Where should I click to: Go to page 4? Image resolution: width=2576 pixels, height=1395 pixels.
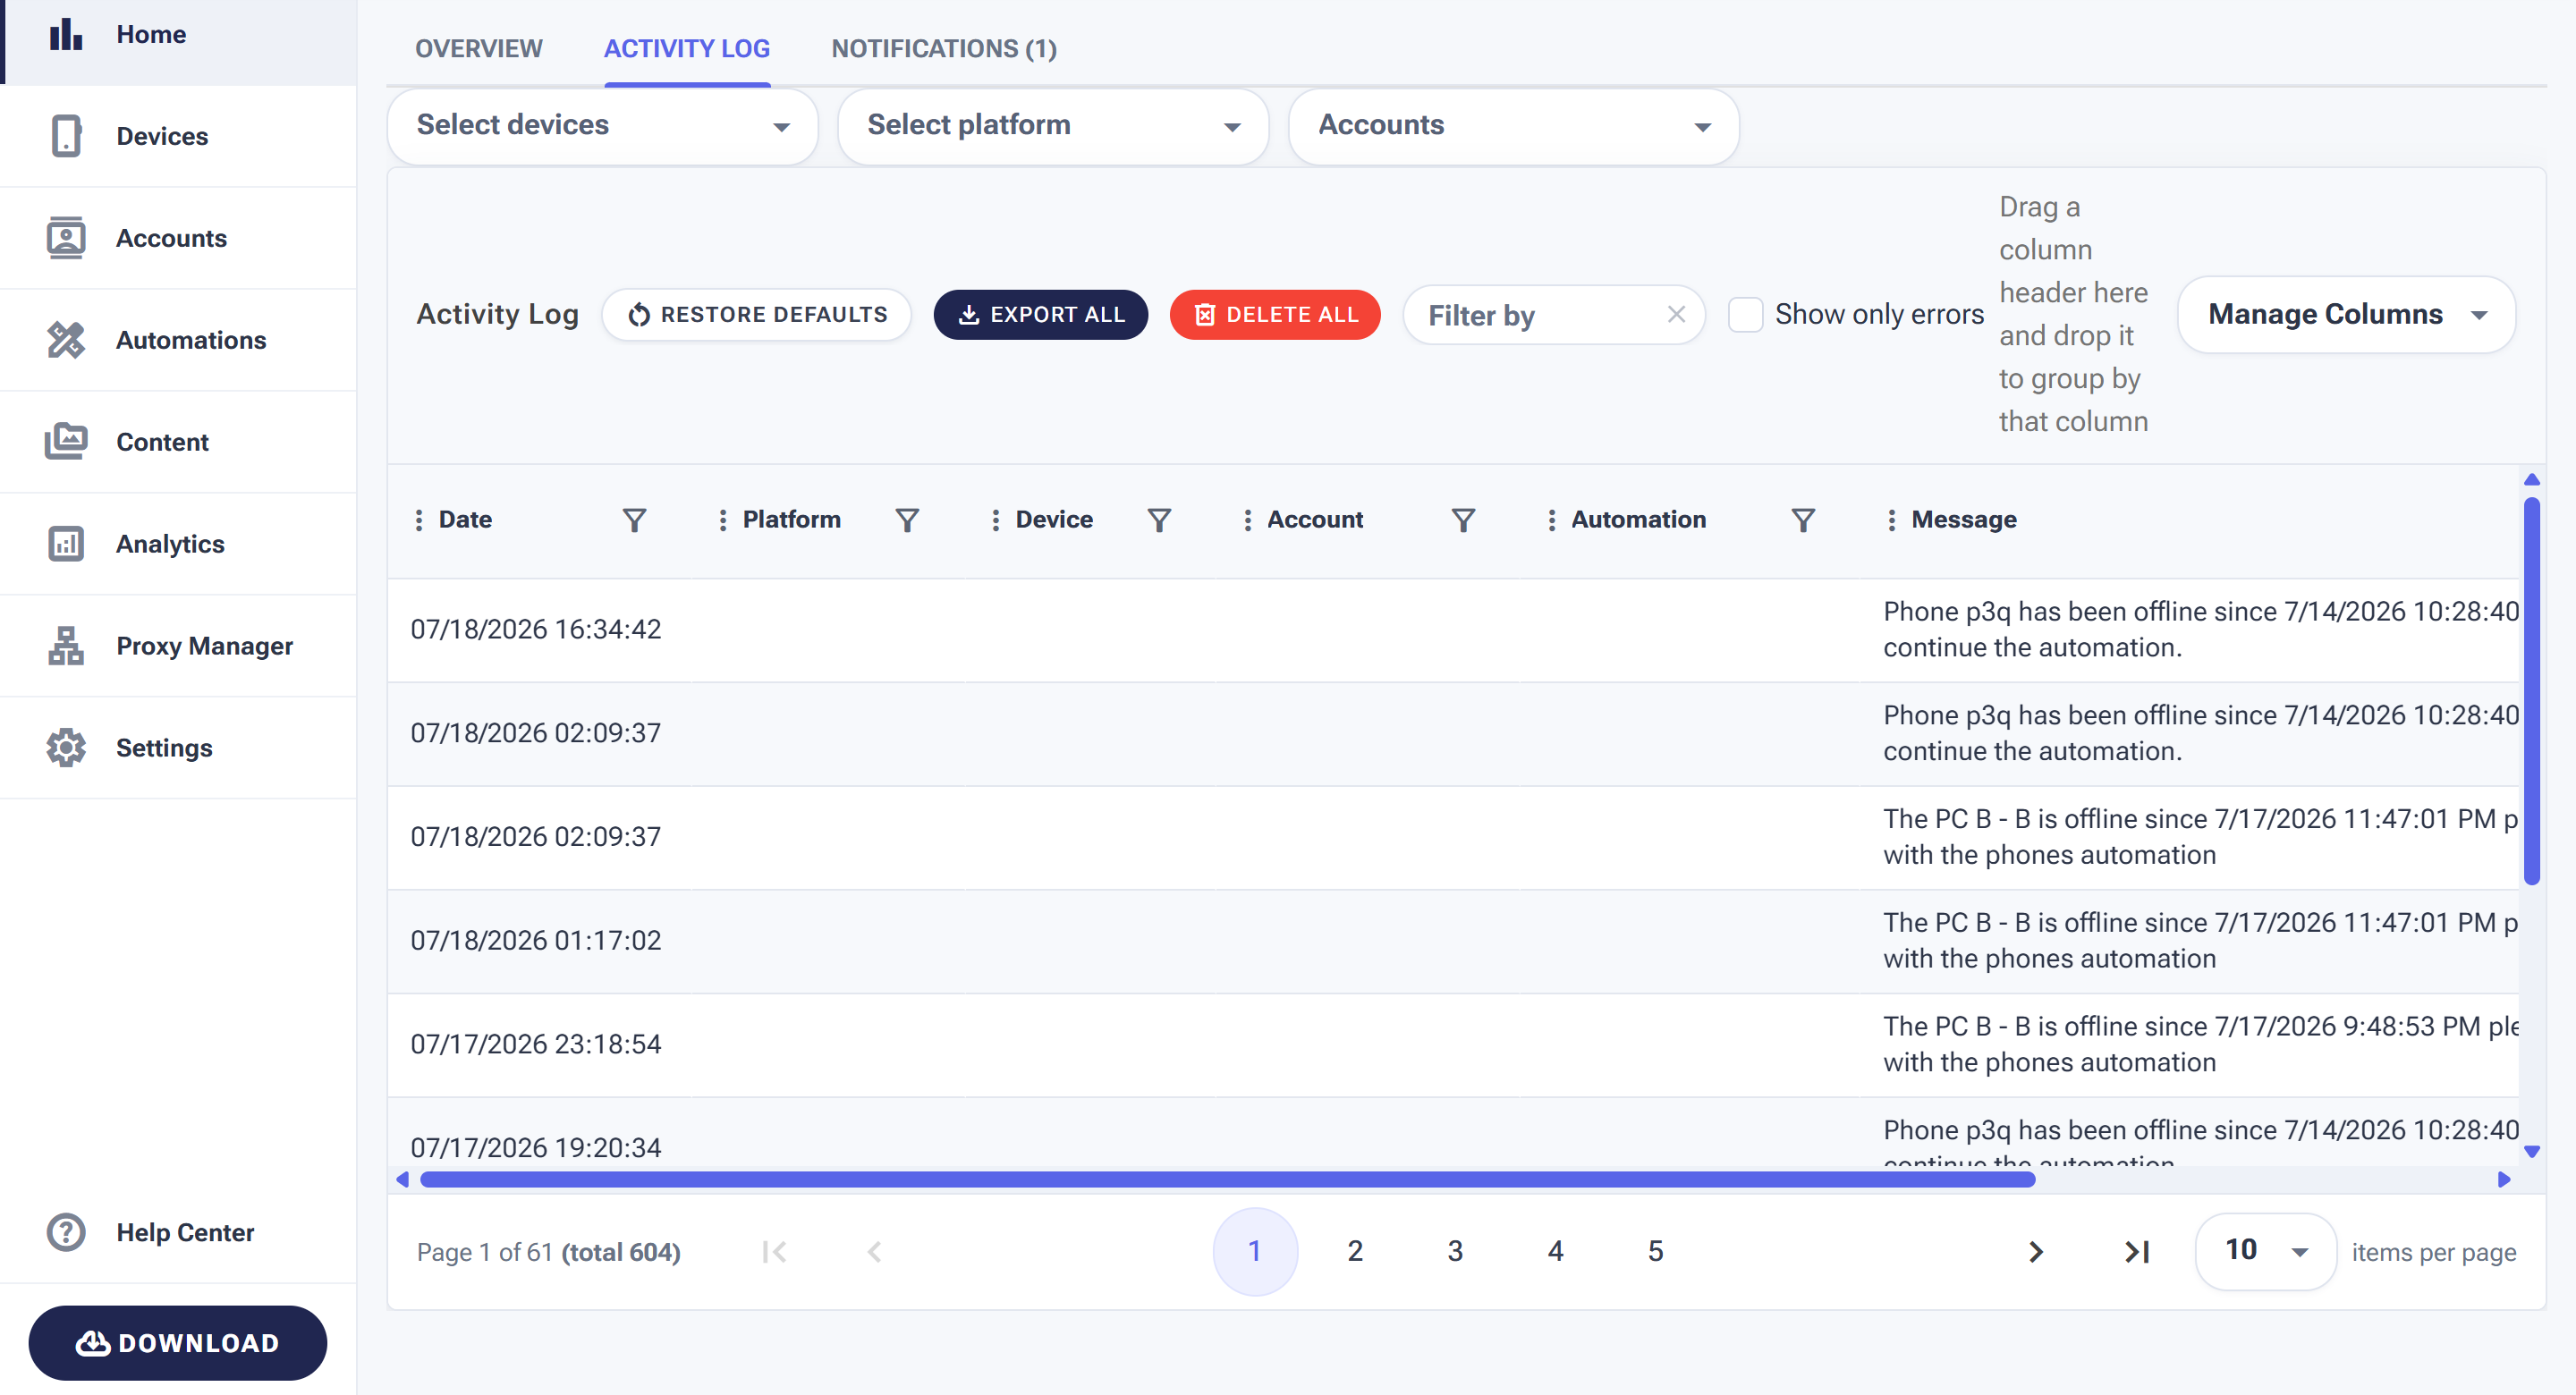point(1556,1251)
